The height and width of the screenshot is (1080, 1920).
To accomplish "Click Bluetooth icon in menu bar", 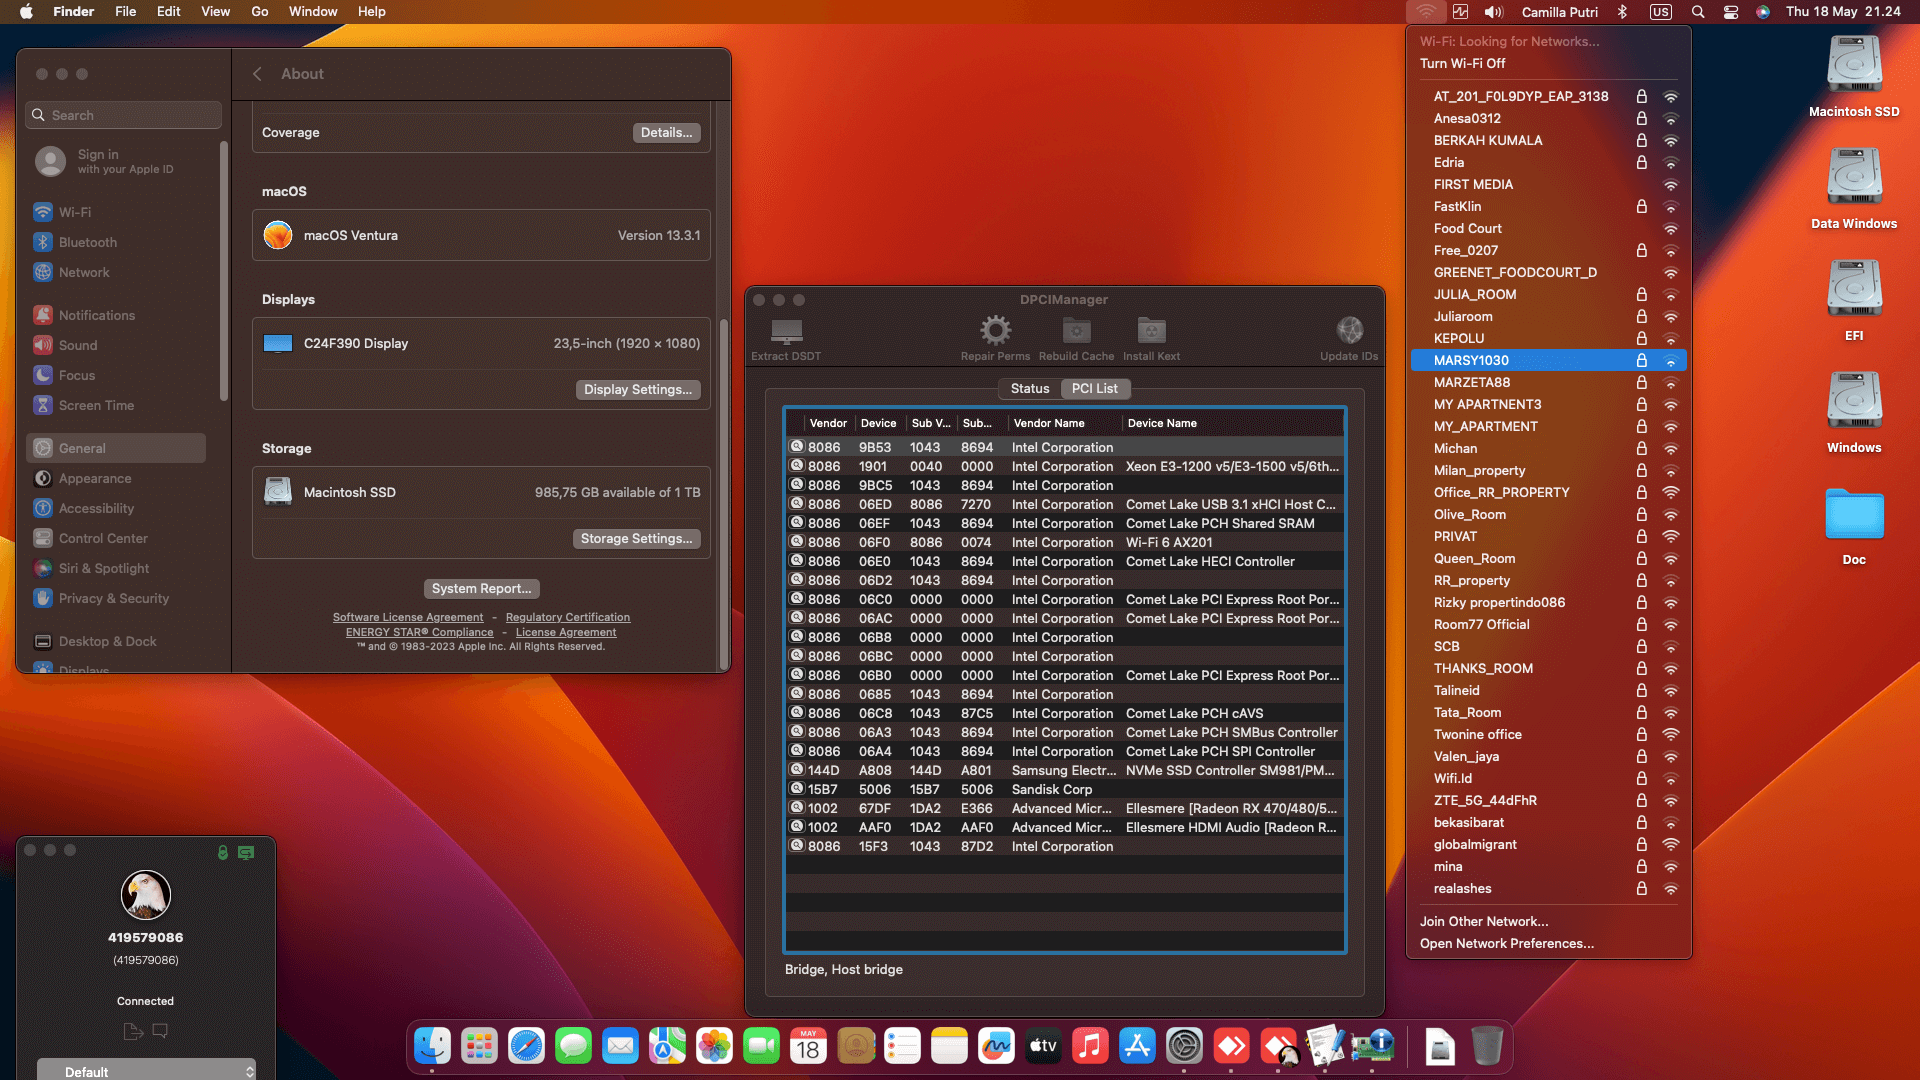I will [x=1623, y=12].
